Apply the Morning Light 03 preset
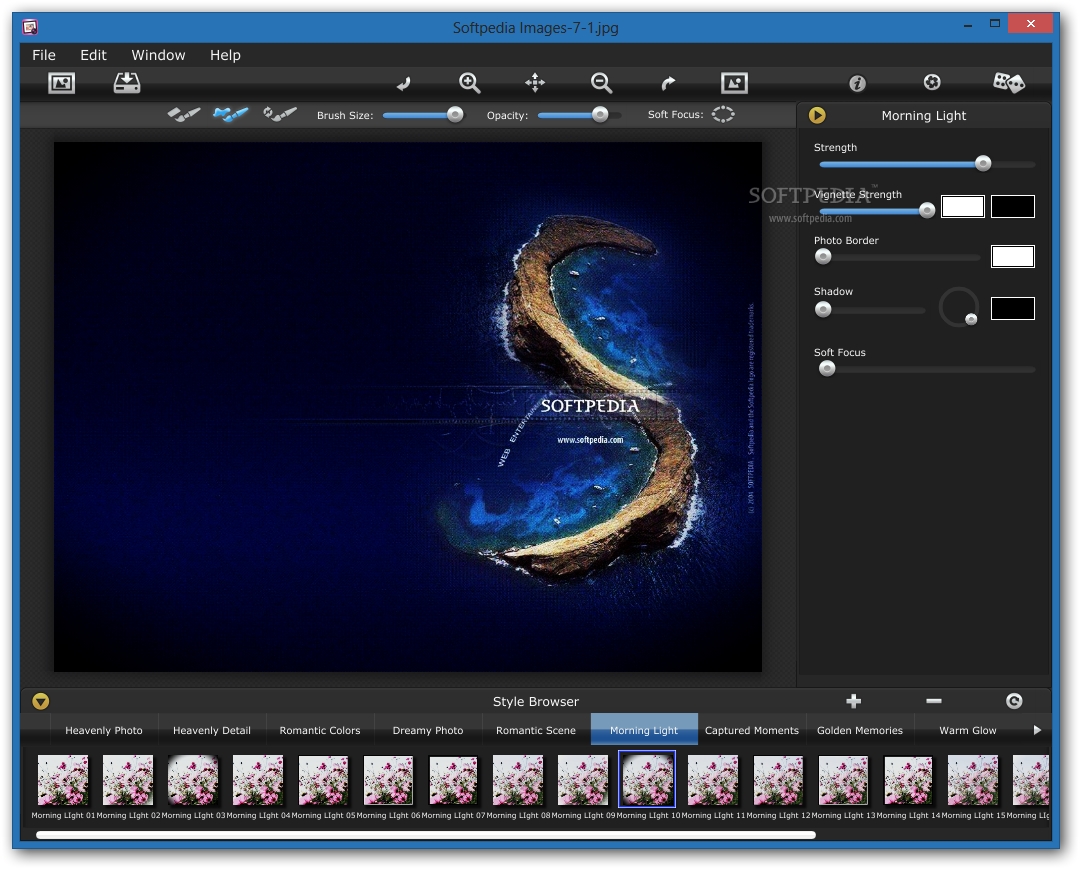The width and height of the screenshot is (1080, 869). coord(193,780)
